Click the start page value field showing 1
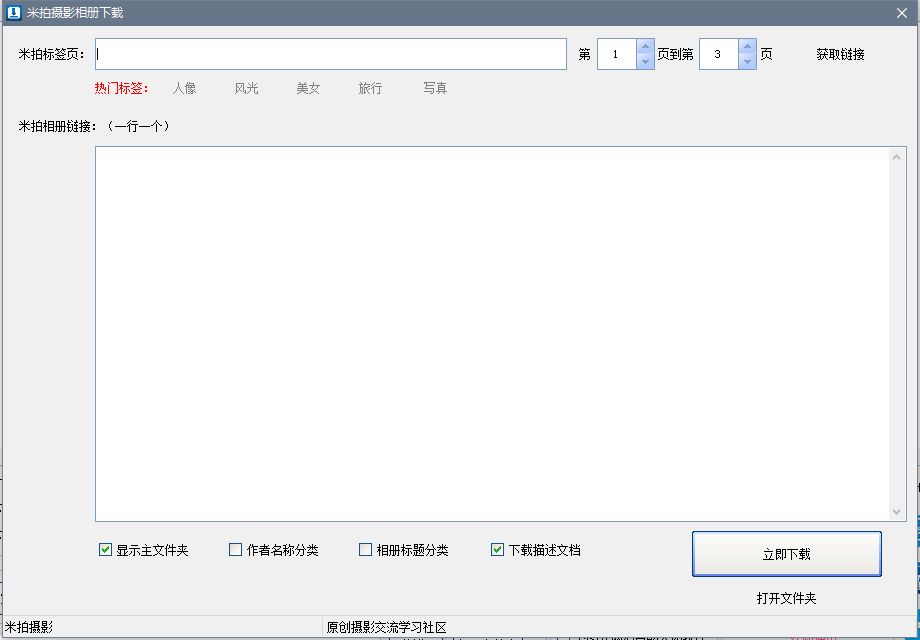 coord(617,54)
